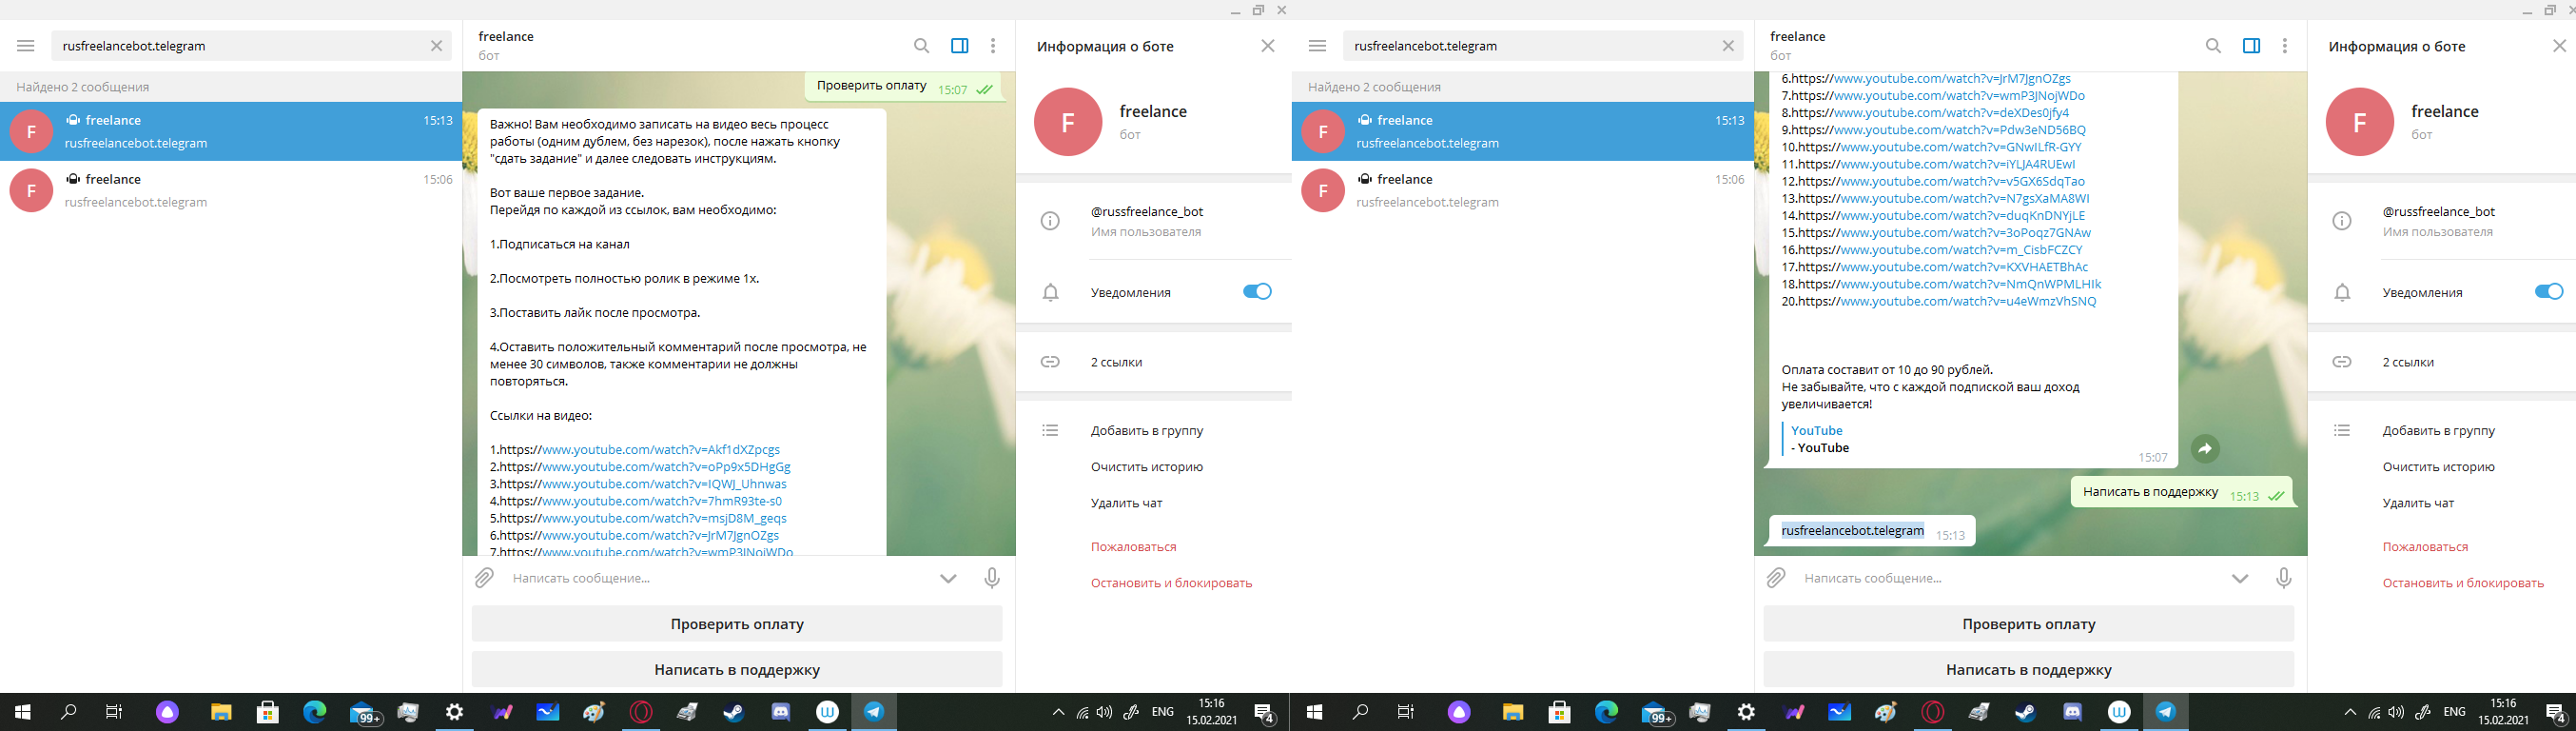Click the chat search magnifier in the right window header
The width and height of the screenshot is (2576, 731).
click(2213, 46)
